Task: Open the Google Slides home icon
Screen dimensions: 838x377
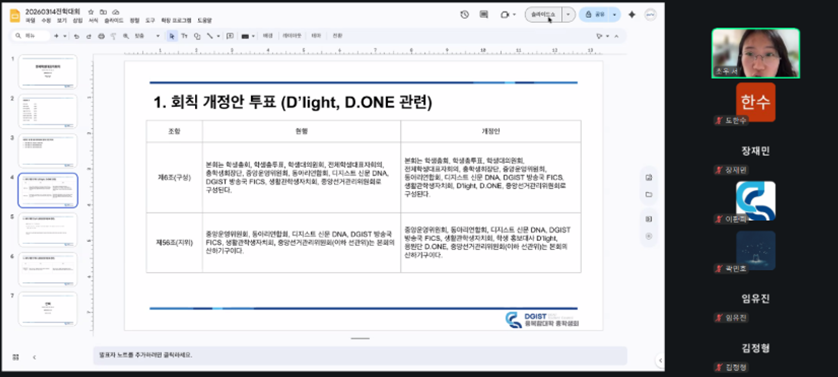Action: click(x=15, y=16)
